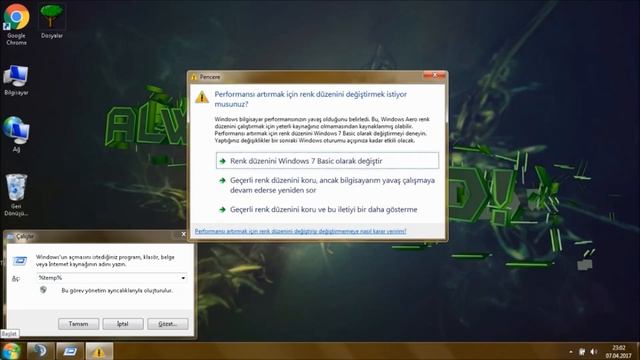The height and width of the screenshot is (360, 640).
Task: Open the performance color scheme help link
Action: click(x=300, y=231)
